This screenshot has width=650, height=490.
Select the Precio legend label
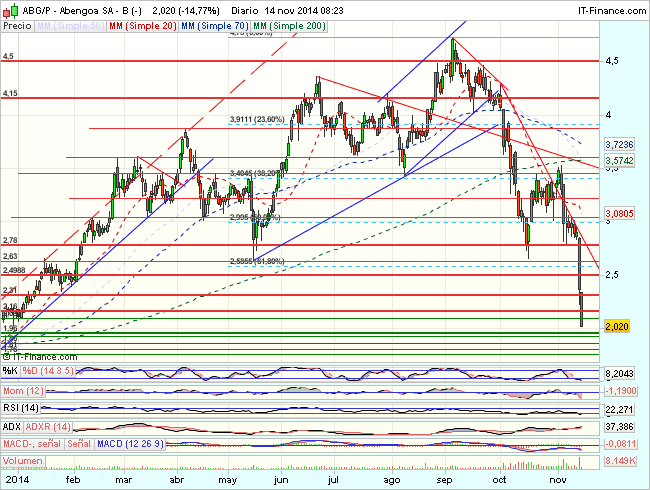click(17, 26)
